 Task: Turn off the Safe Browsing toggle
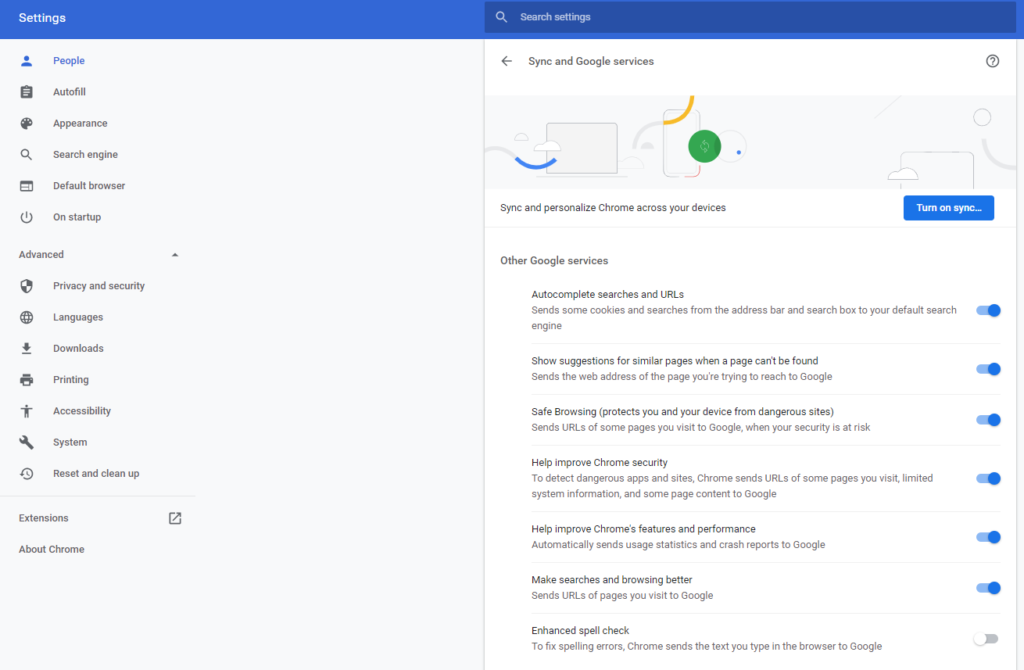pos(988,421)
